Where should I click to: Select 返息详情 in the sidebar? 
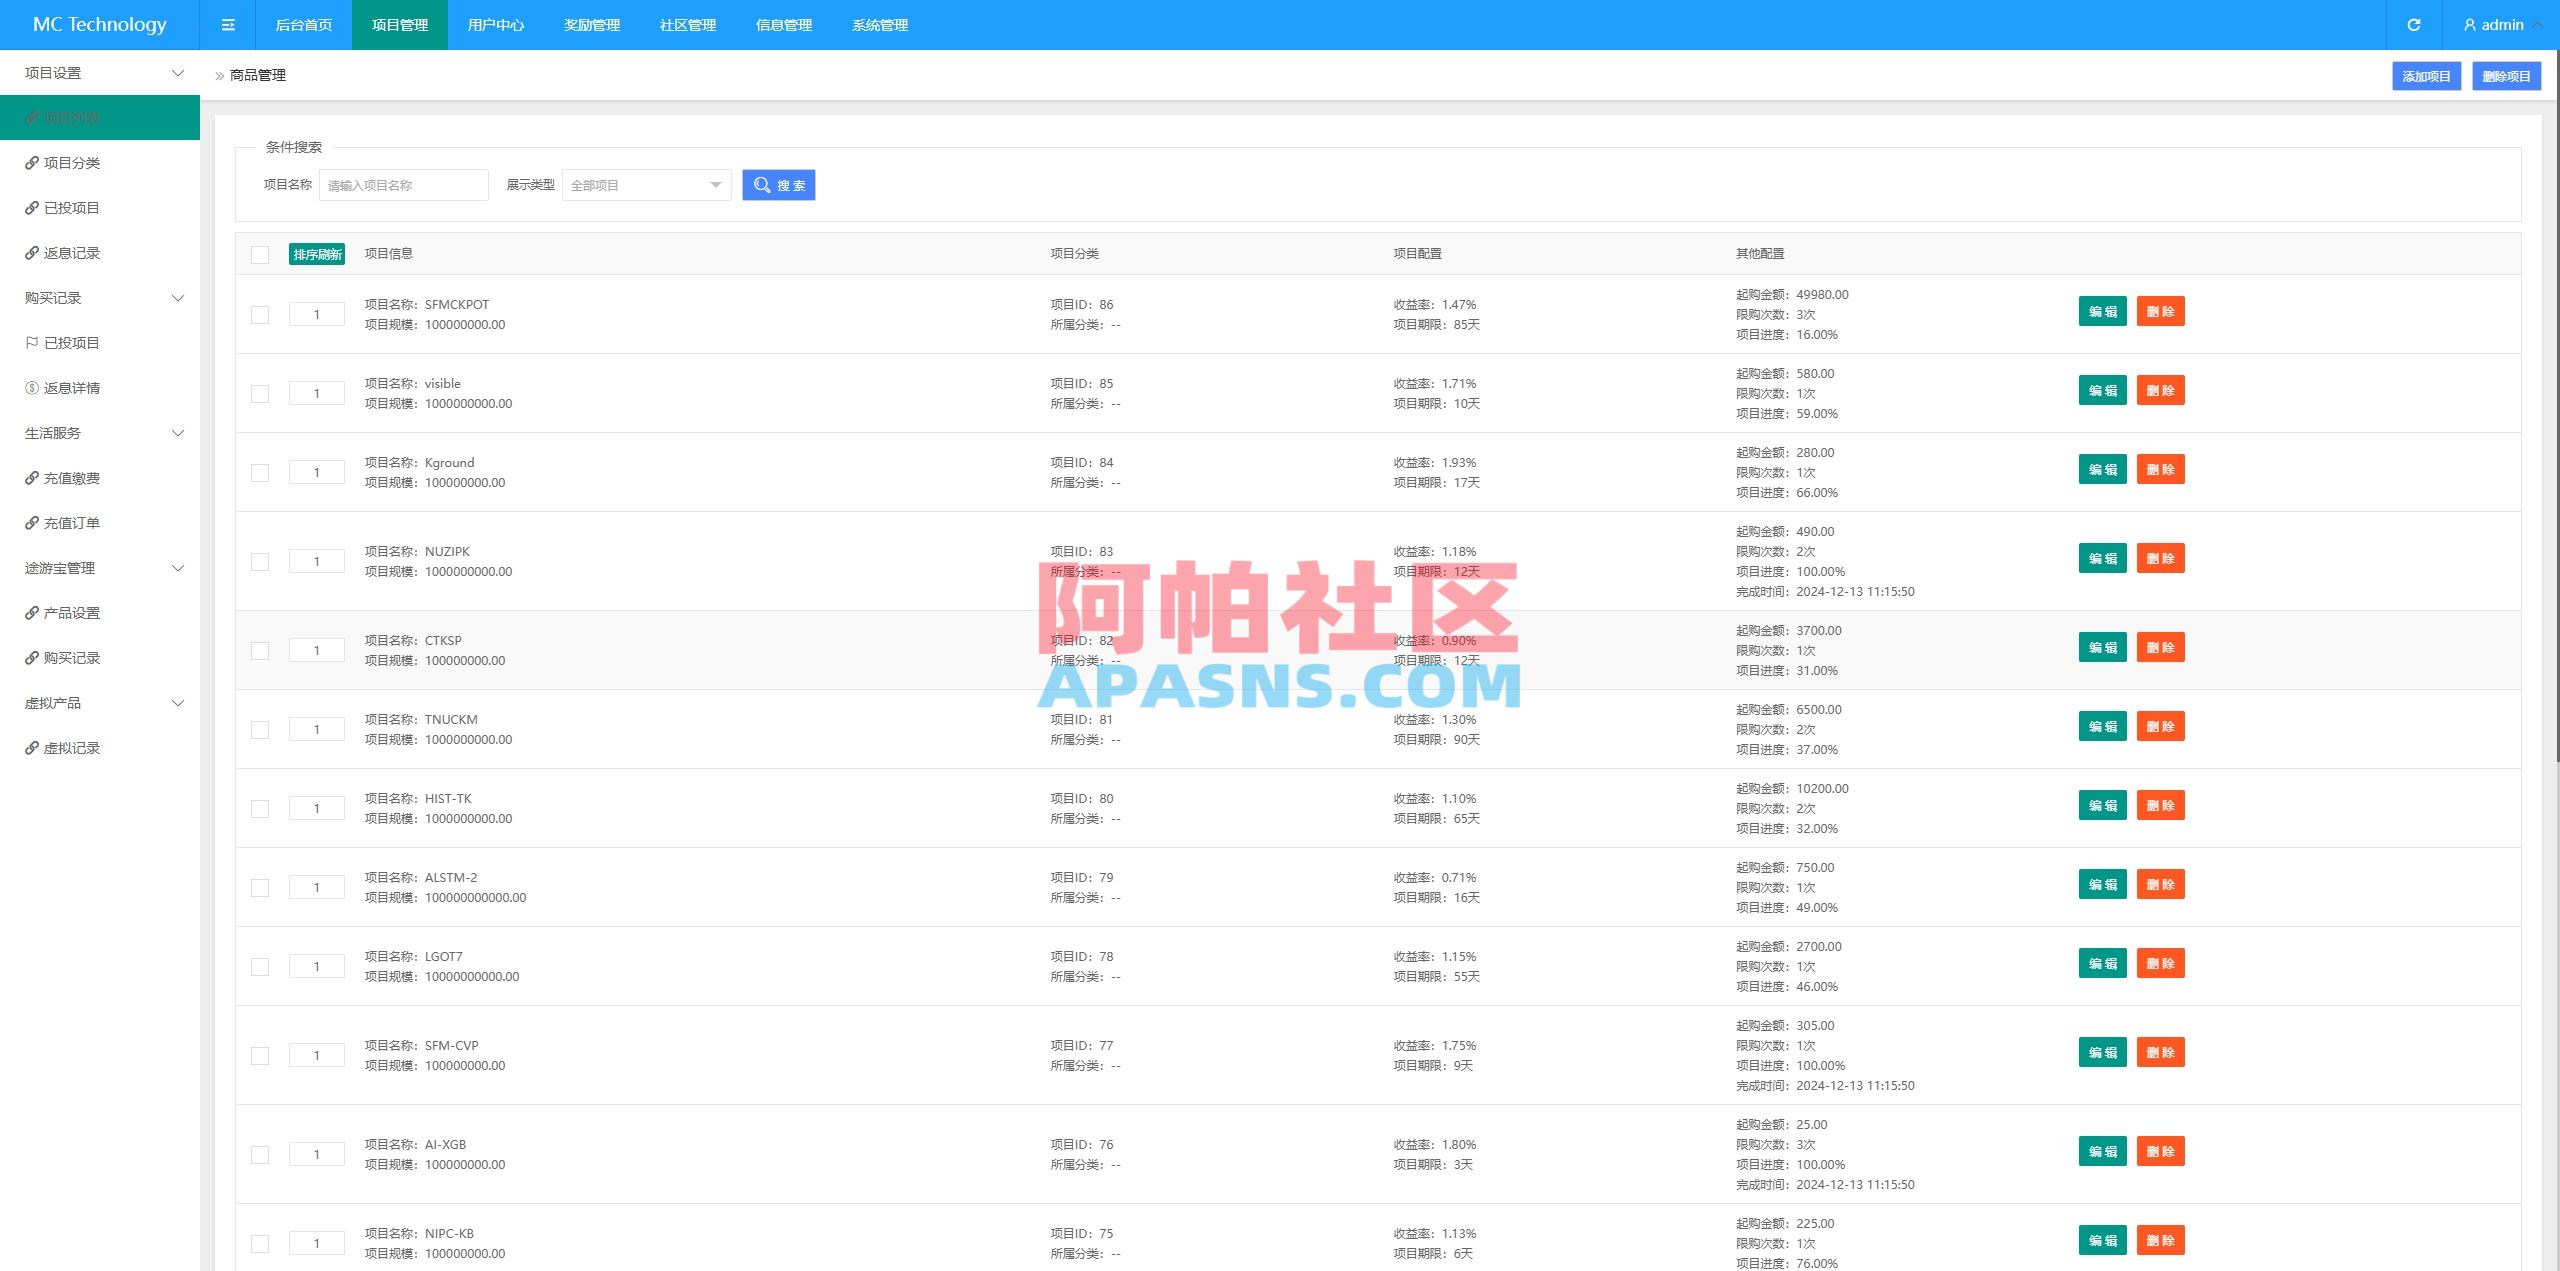[x=72, y=387]
